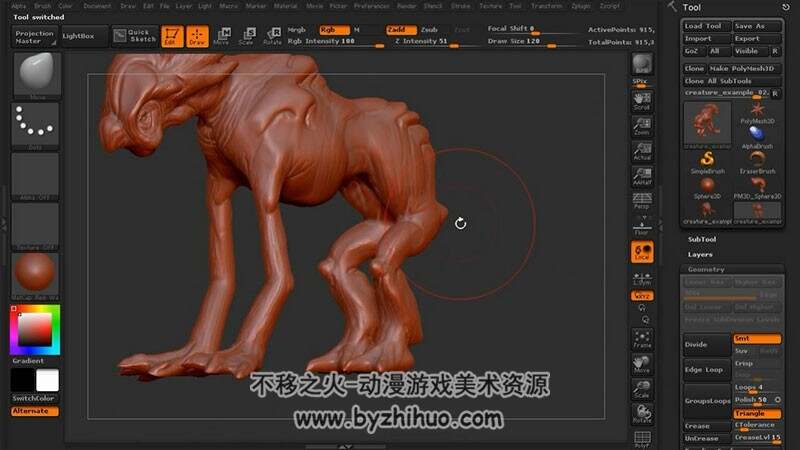Open the Brush menu
The height and width of the screenshot is (450, 800).
[42, 6]
